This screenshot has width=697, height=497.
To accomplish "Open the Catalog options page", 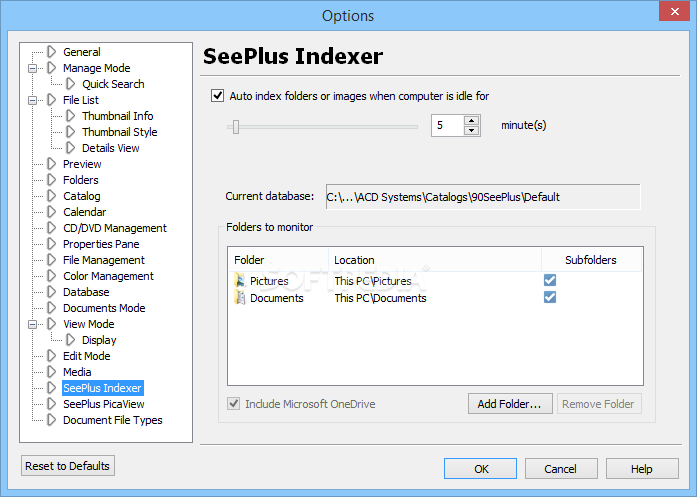I will coord(82,196).
